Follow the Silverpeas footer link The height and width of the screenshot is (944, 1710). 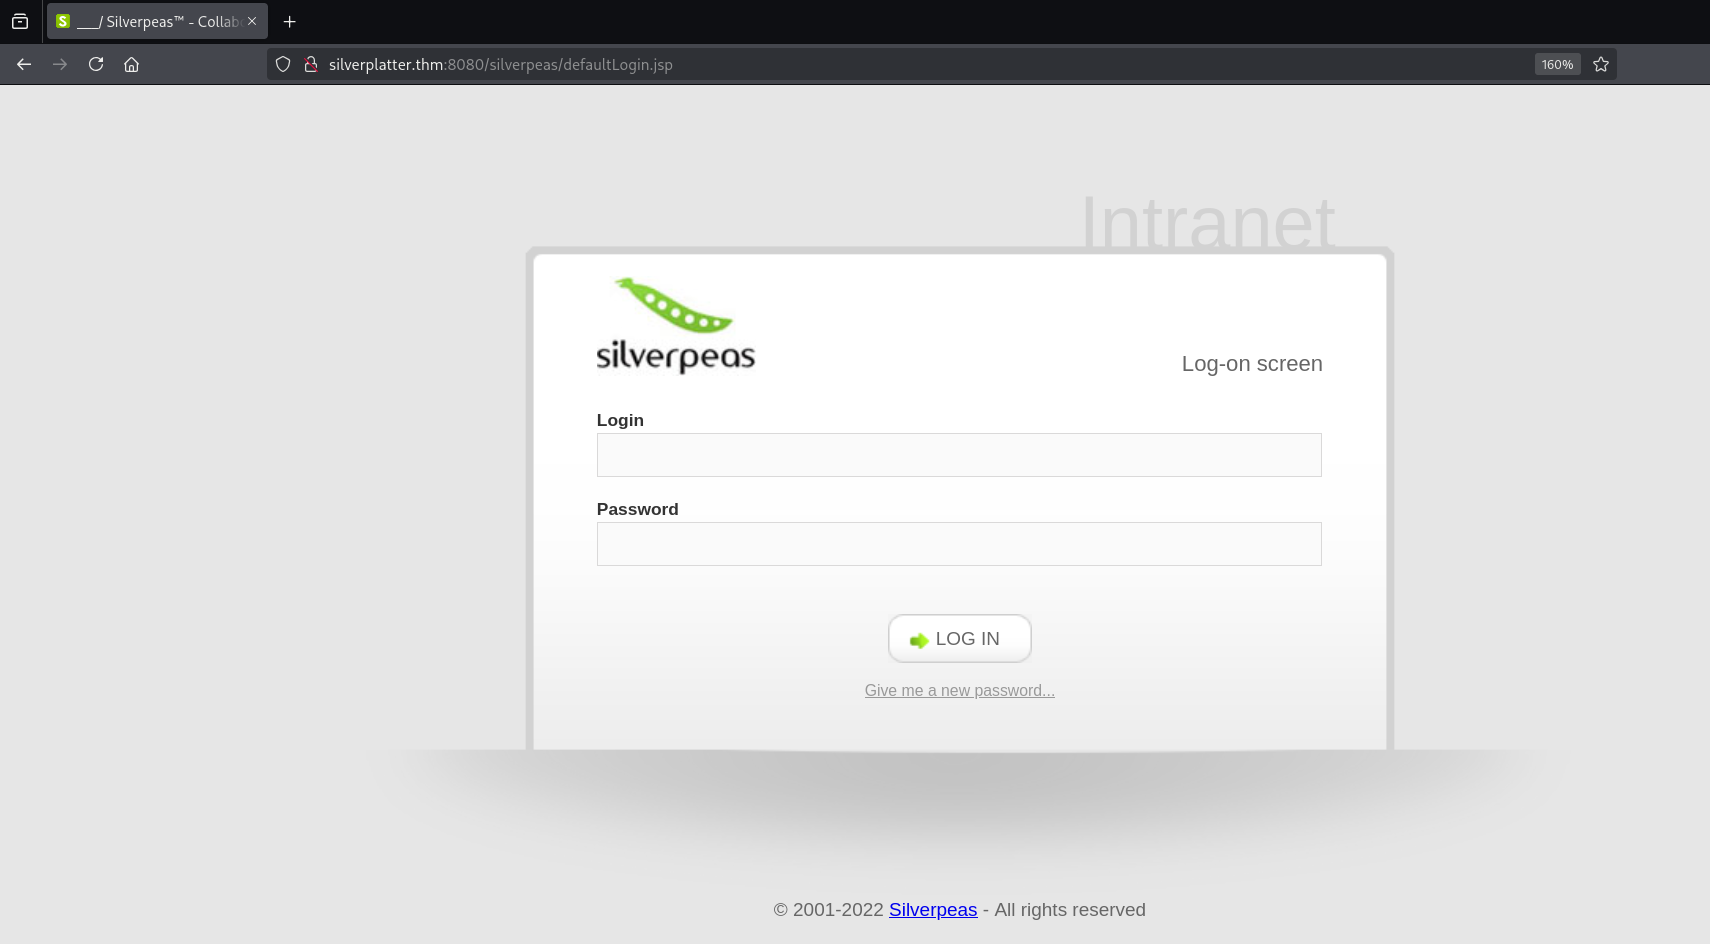[932, 909]
